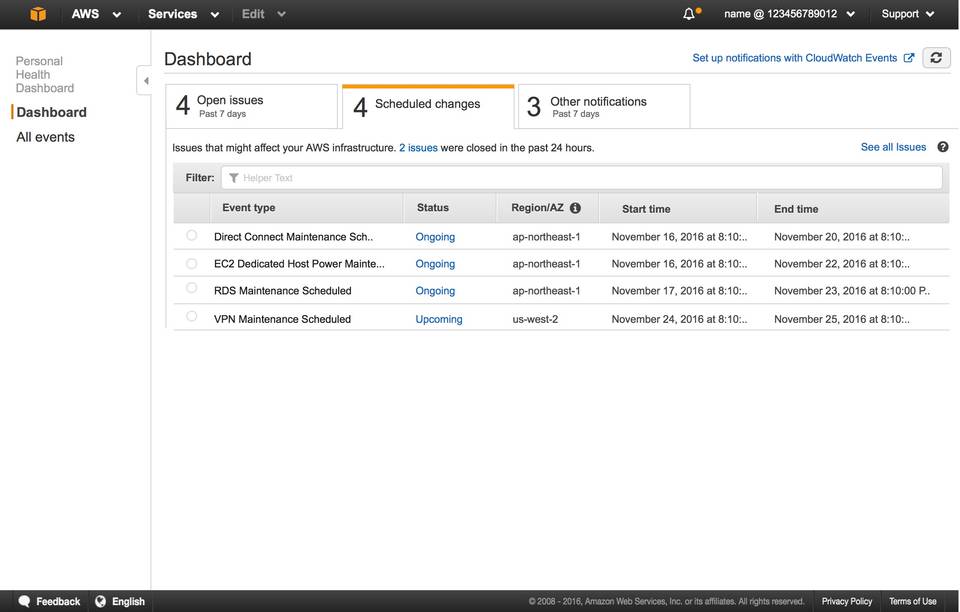Click the AWS logo cube icon
960x612 pixels.
(x=38, y=14)
